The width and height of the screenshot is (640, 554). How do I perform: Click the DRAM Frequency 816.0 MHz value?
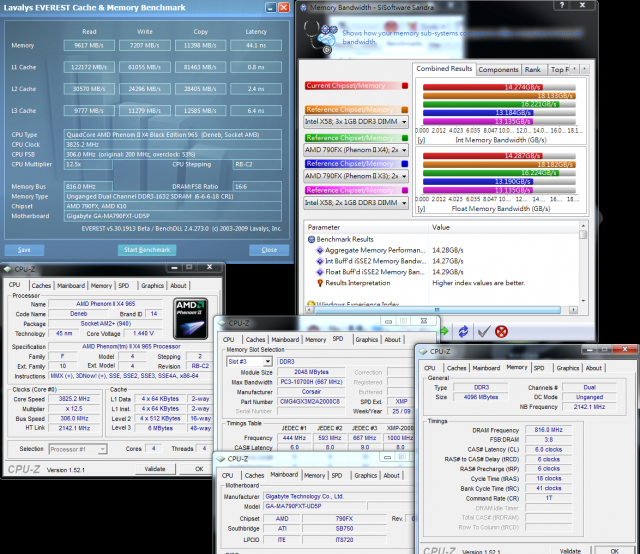(548, 430)
